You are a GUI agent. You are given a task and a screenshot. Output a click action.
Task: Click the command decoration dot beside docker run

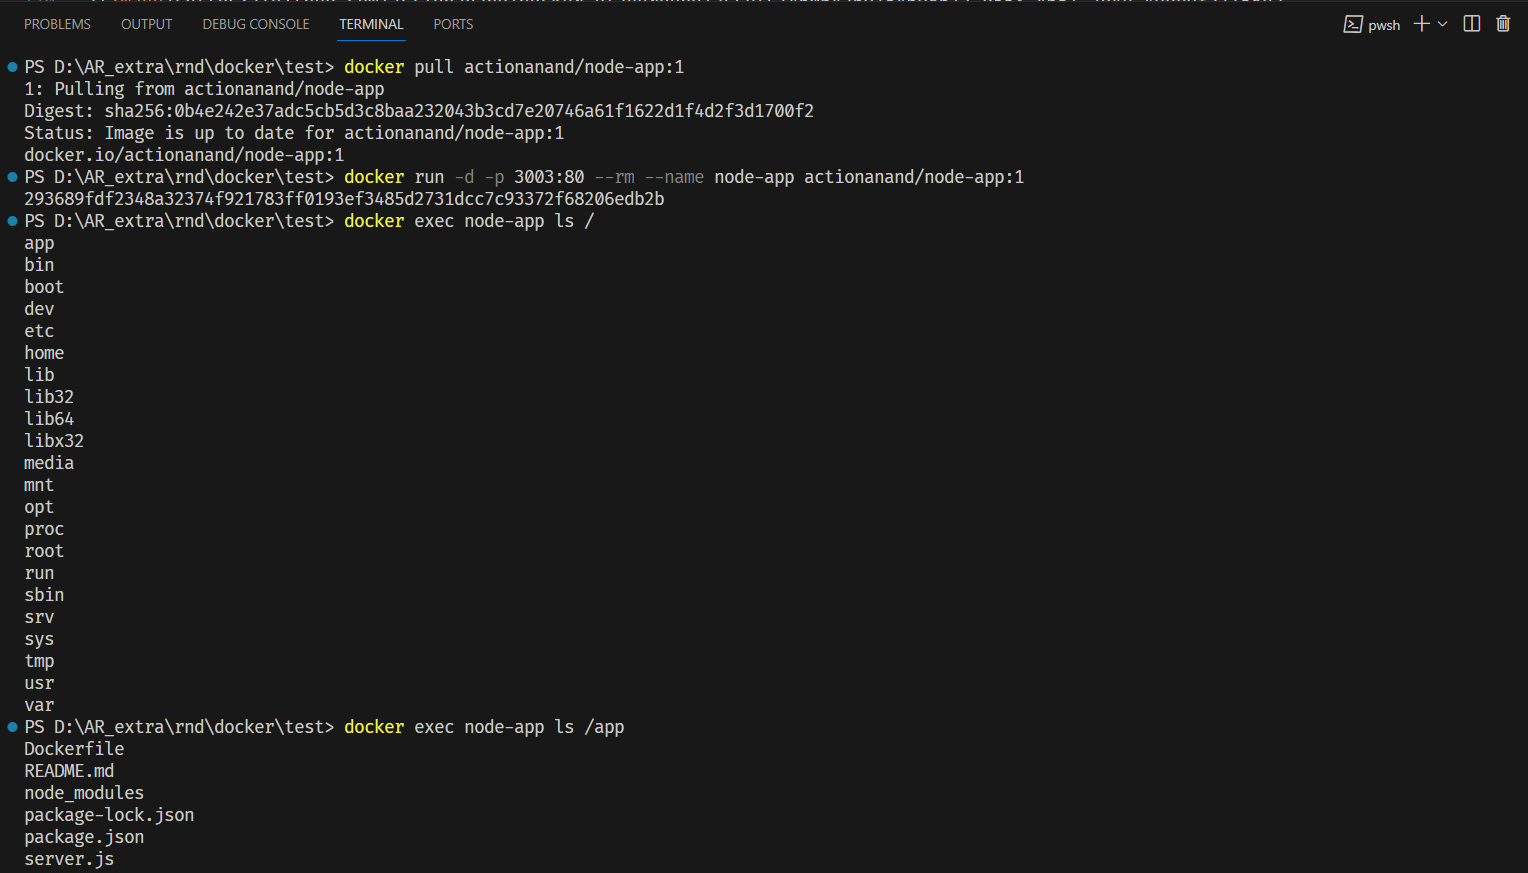point(10,176)
